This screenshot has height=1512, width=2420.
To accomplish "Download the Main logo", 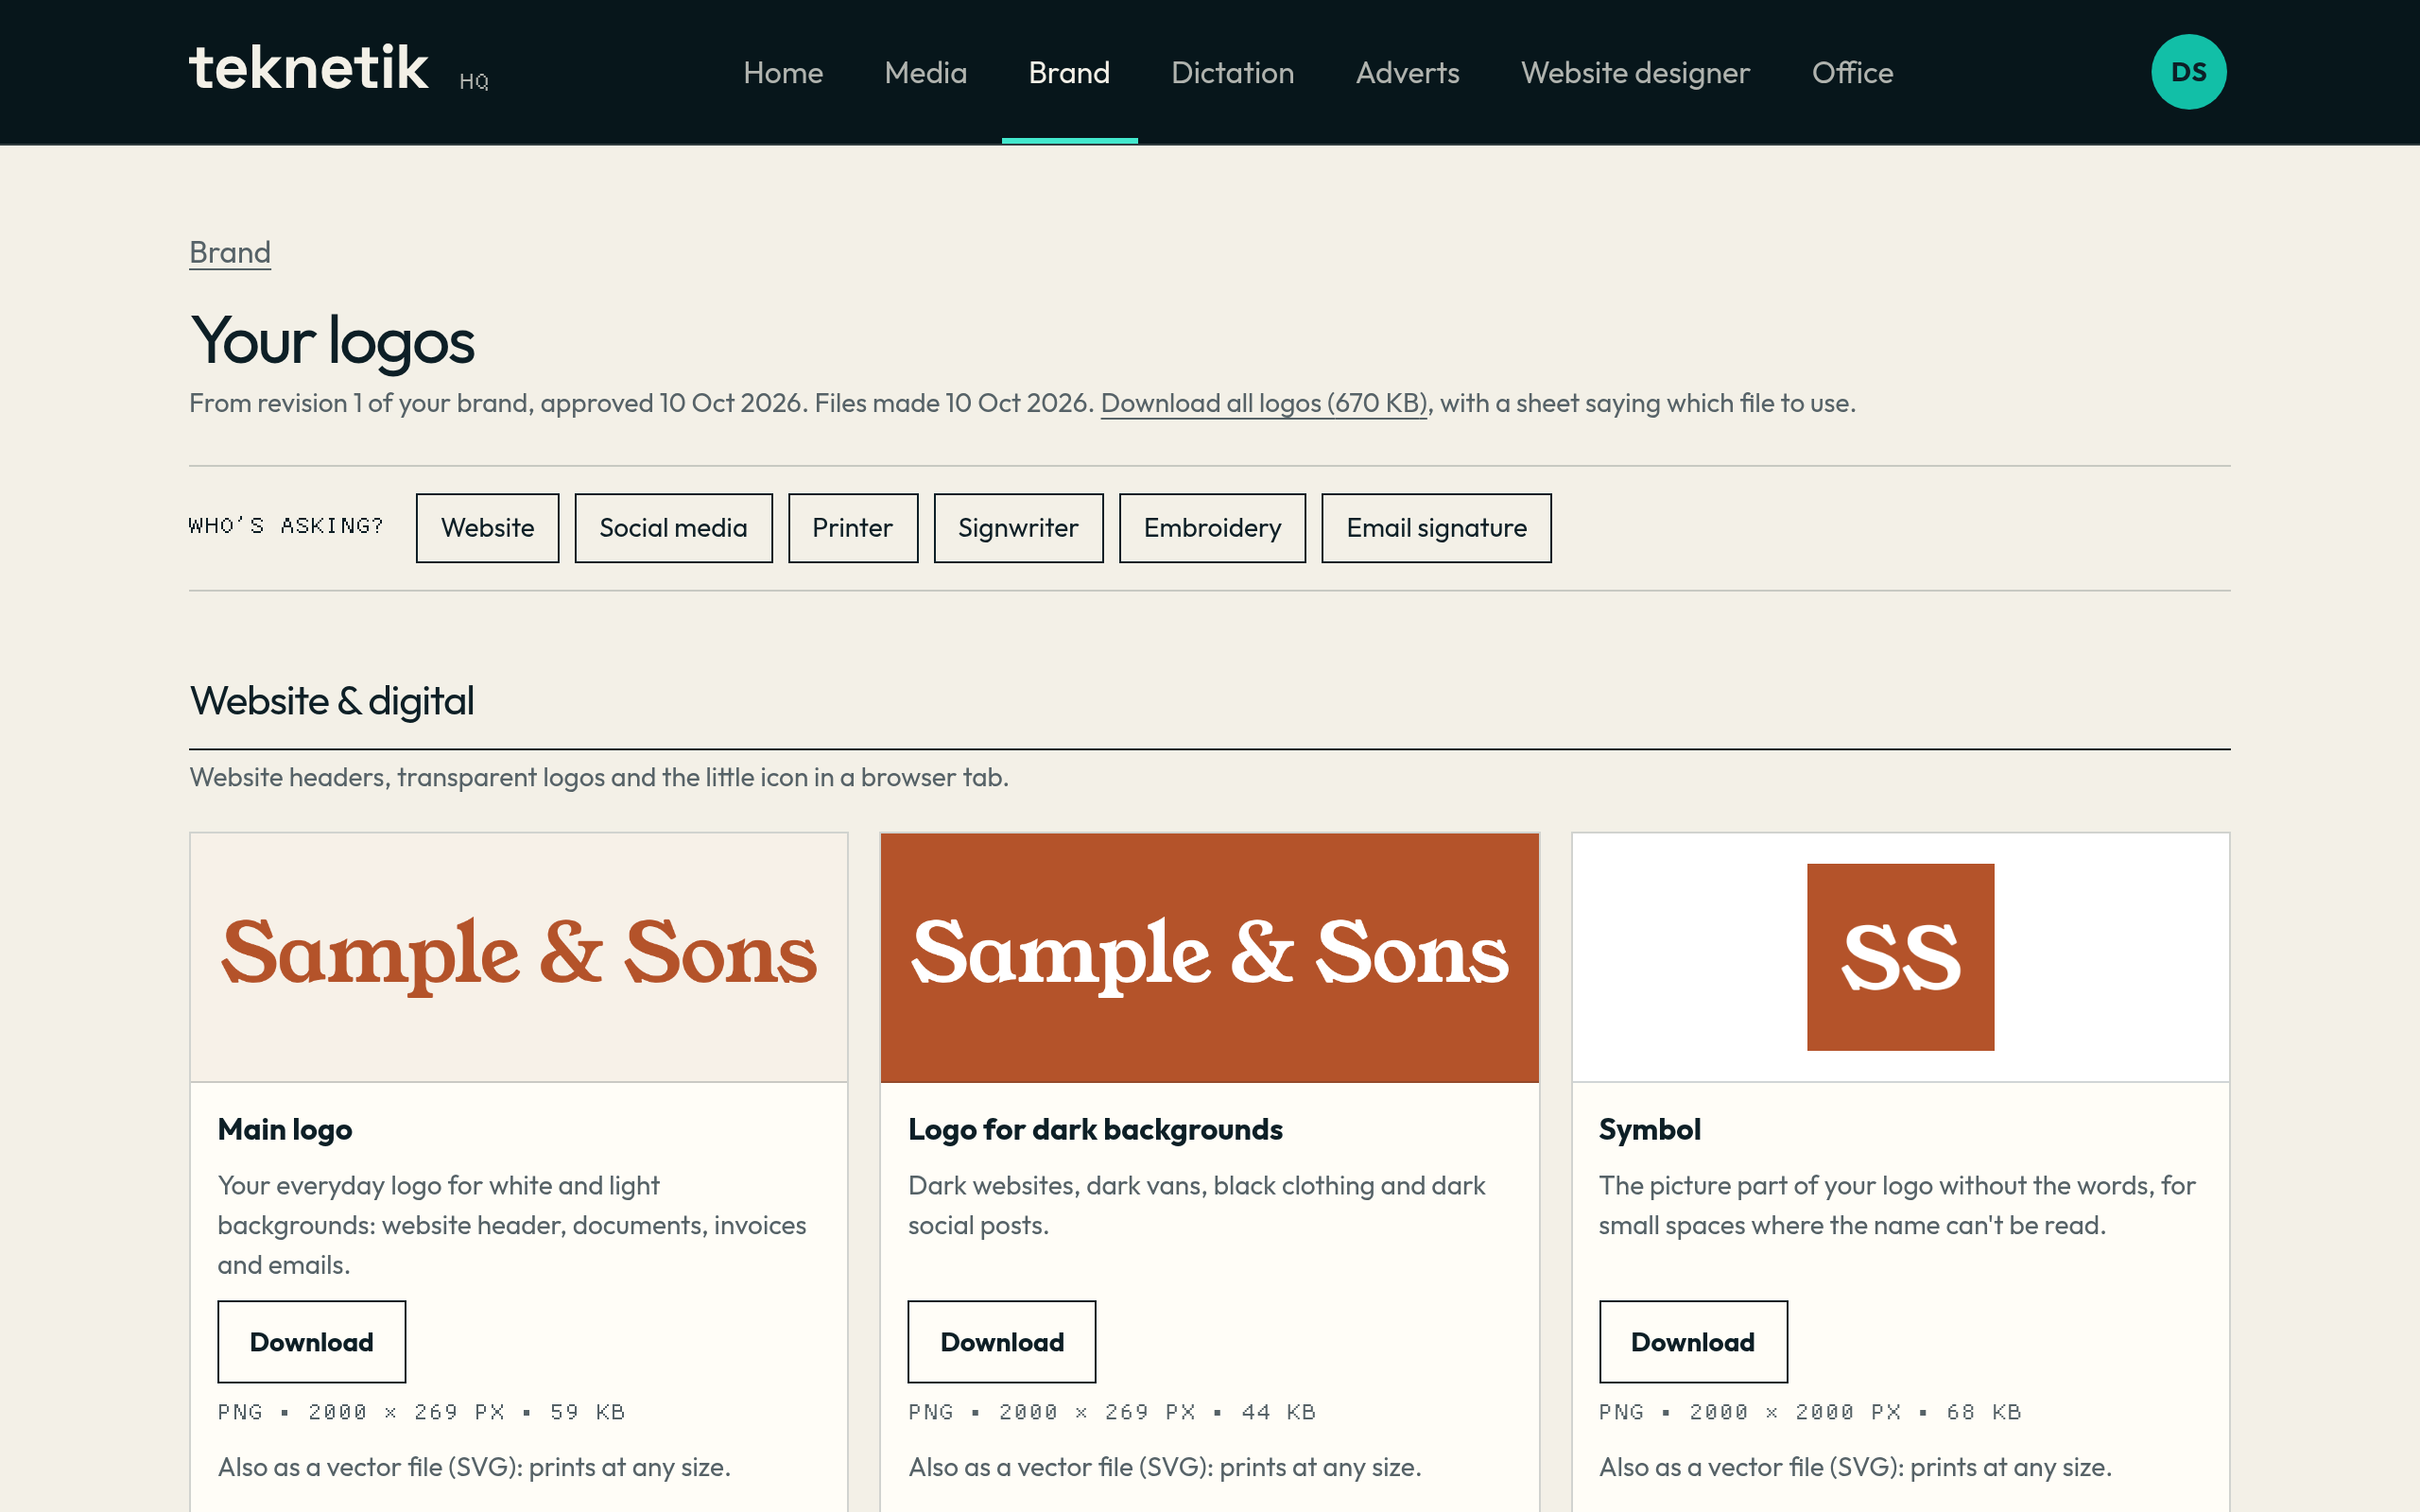I will [311, 1342].
